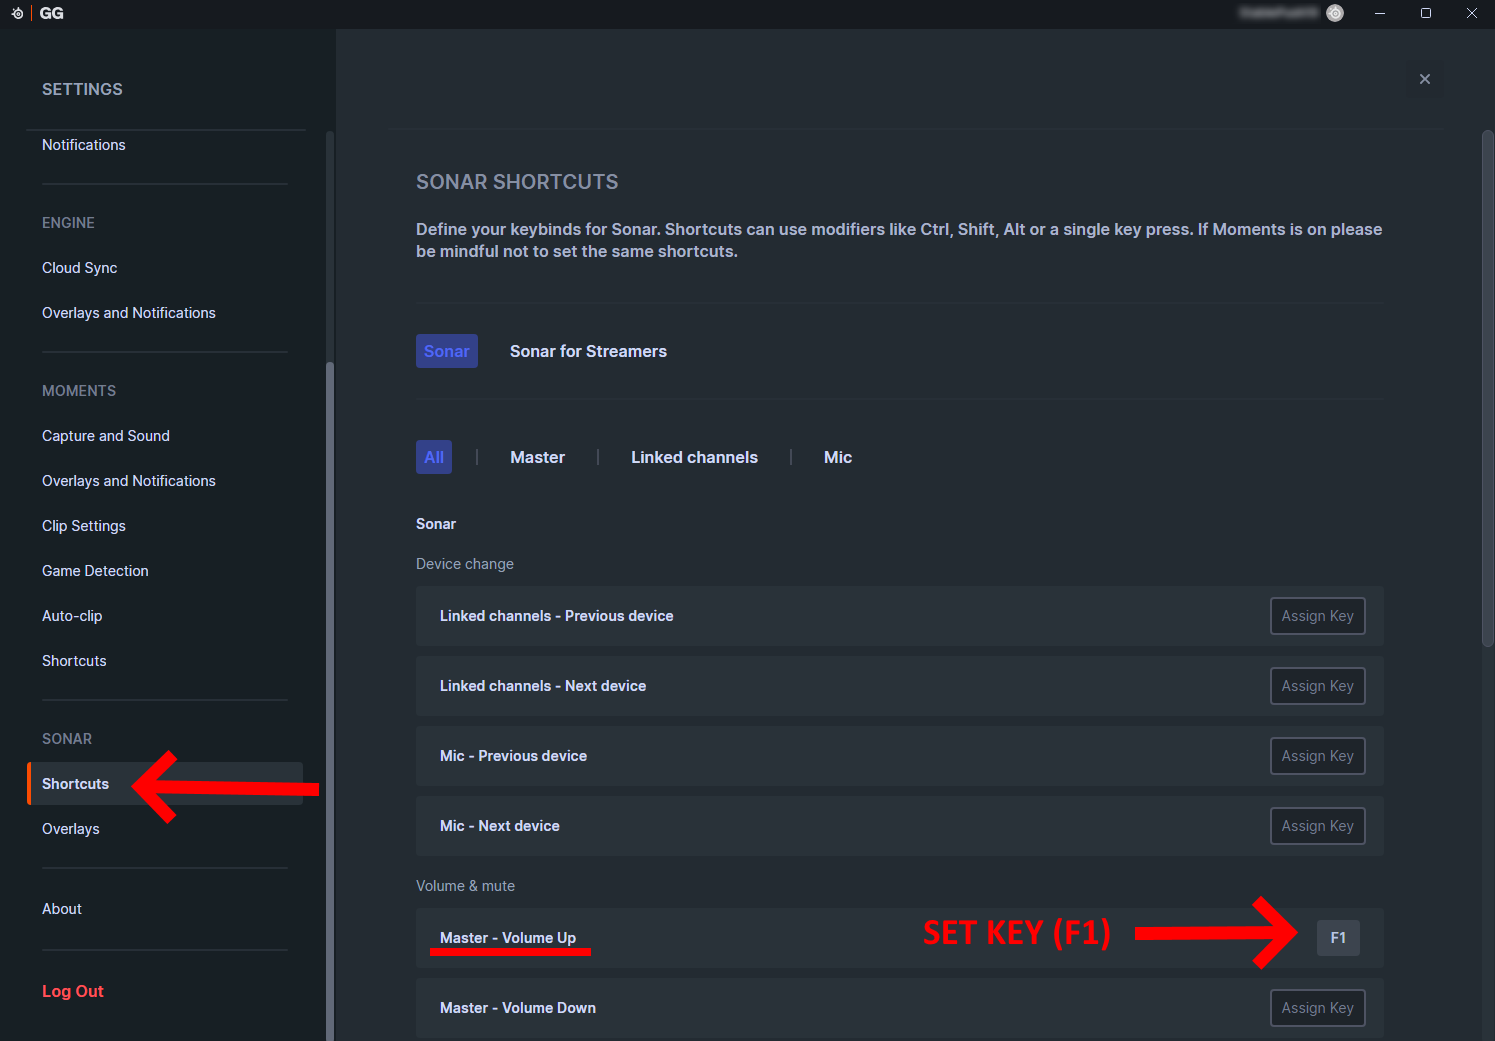The width and height of the screenshot is (1495, 1041).
Task: Assign key for Mic Next device
Action: coord(1317,826)
